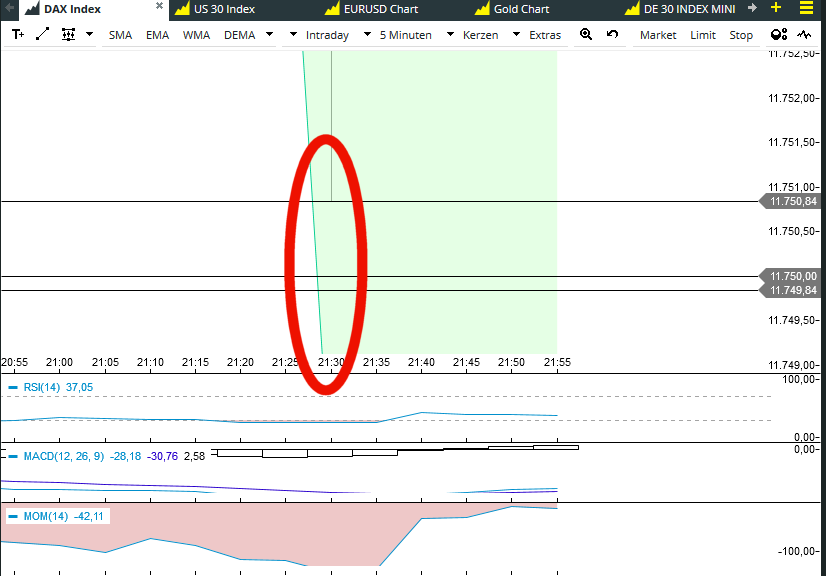Collapse the MACD(12, 26, 9) indicator

(x=13, y=456)
